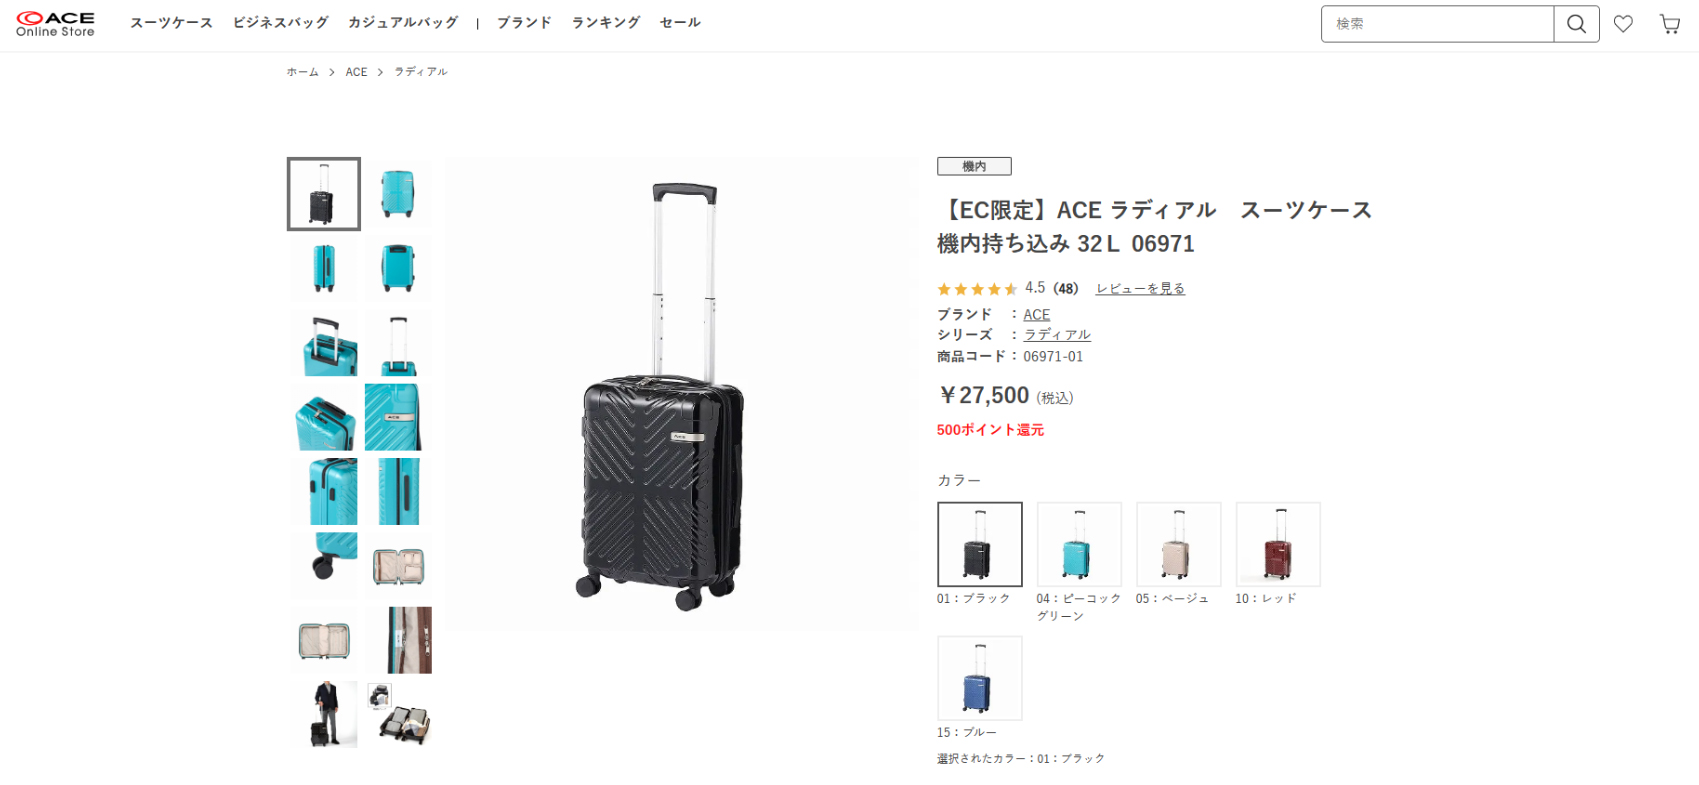Image resolution: width=1699 pixels, height=785 pixels.
Task: Click the ACE brand link
Action: (x=1037, y=314)
